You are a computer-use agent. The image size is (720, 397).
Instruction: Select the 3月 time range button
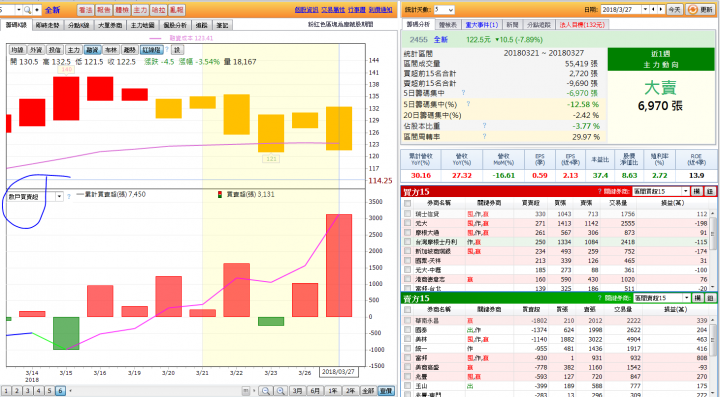click(297, 391)
